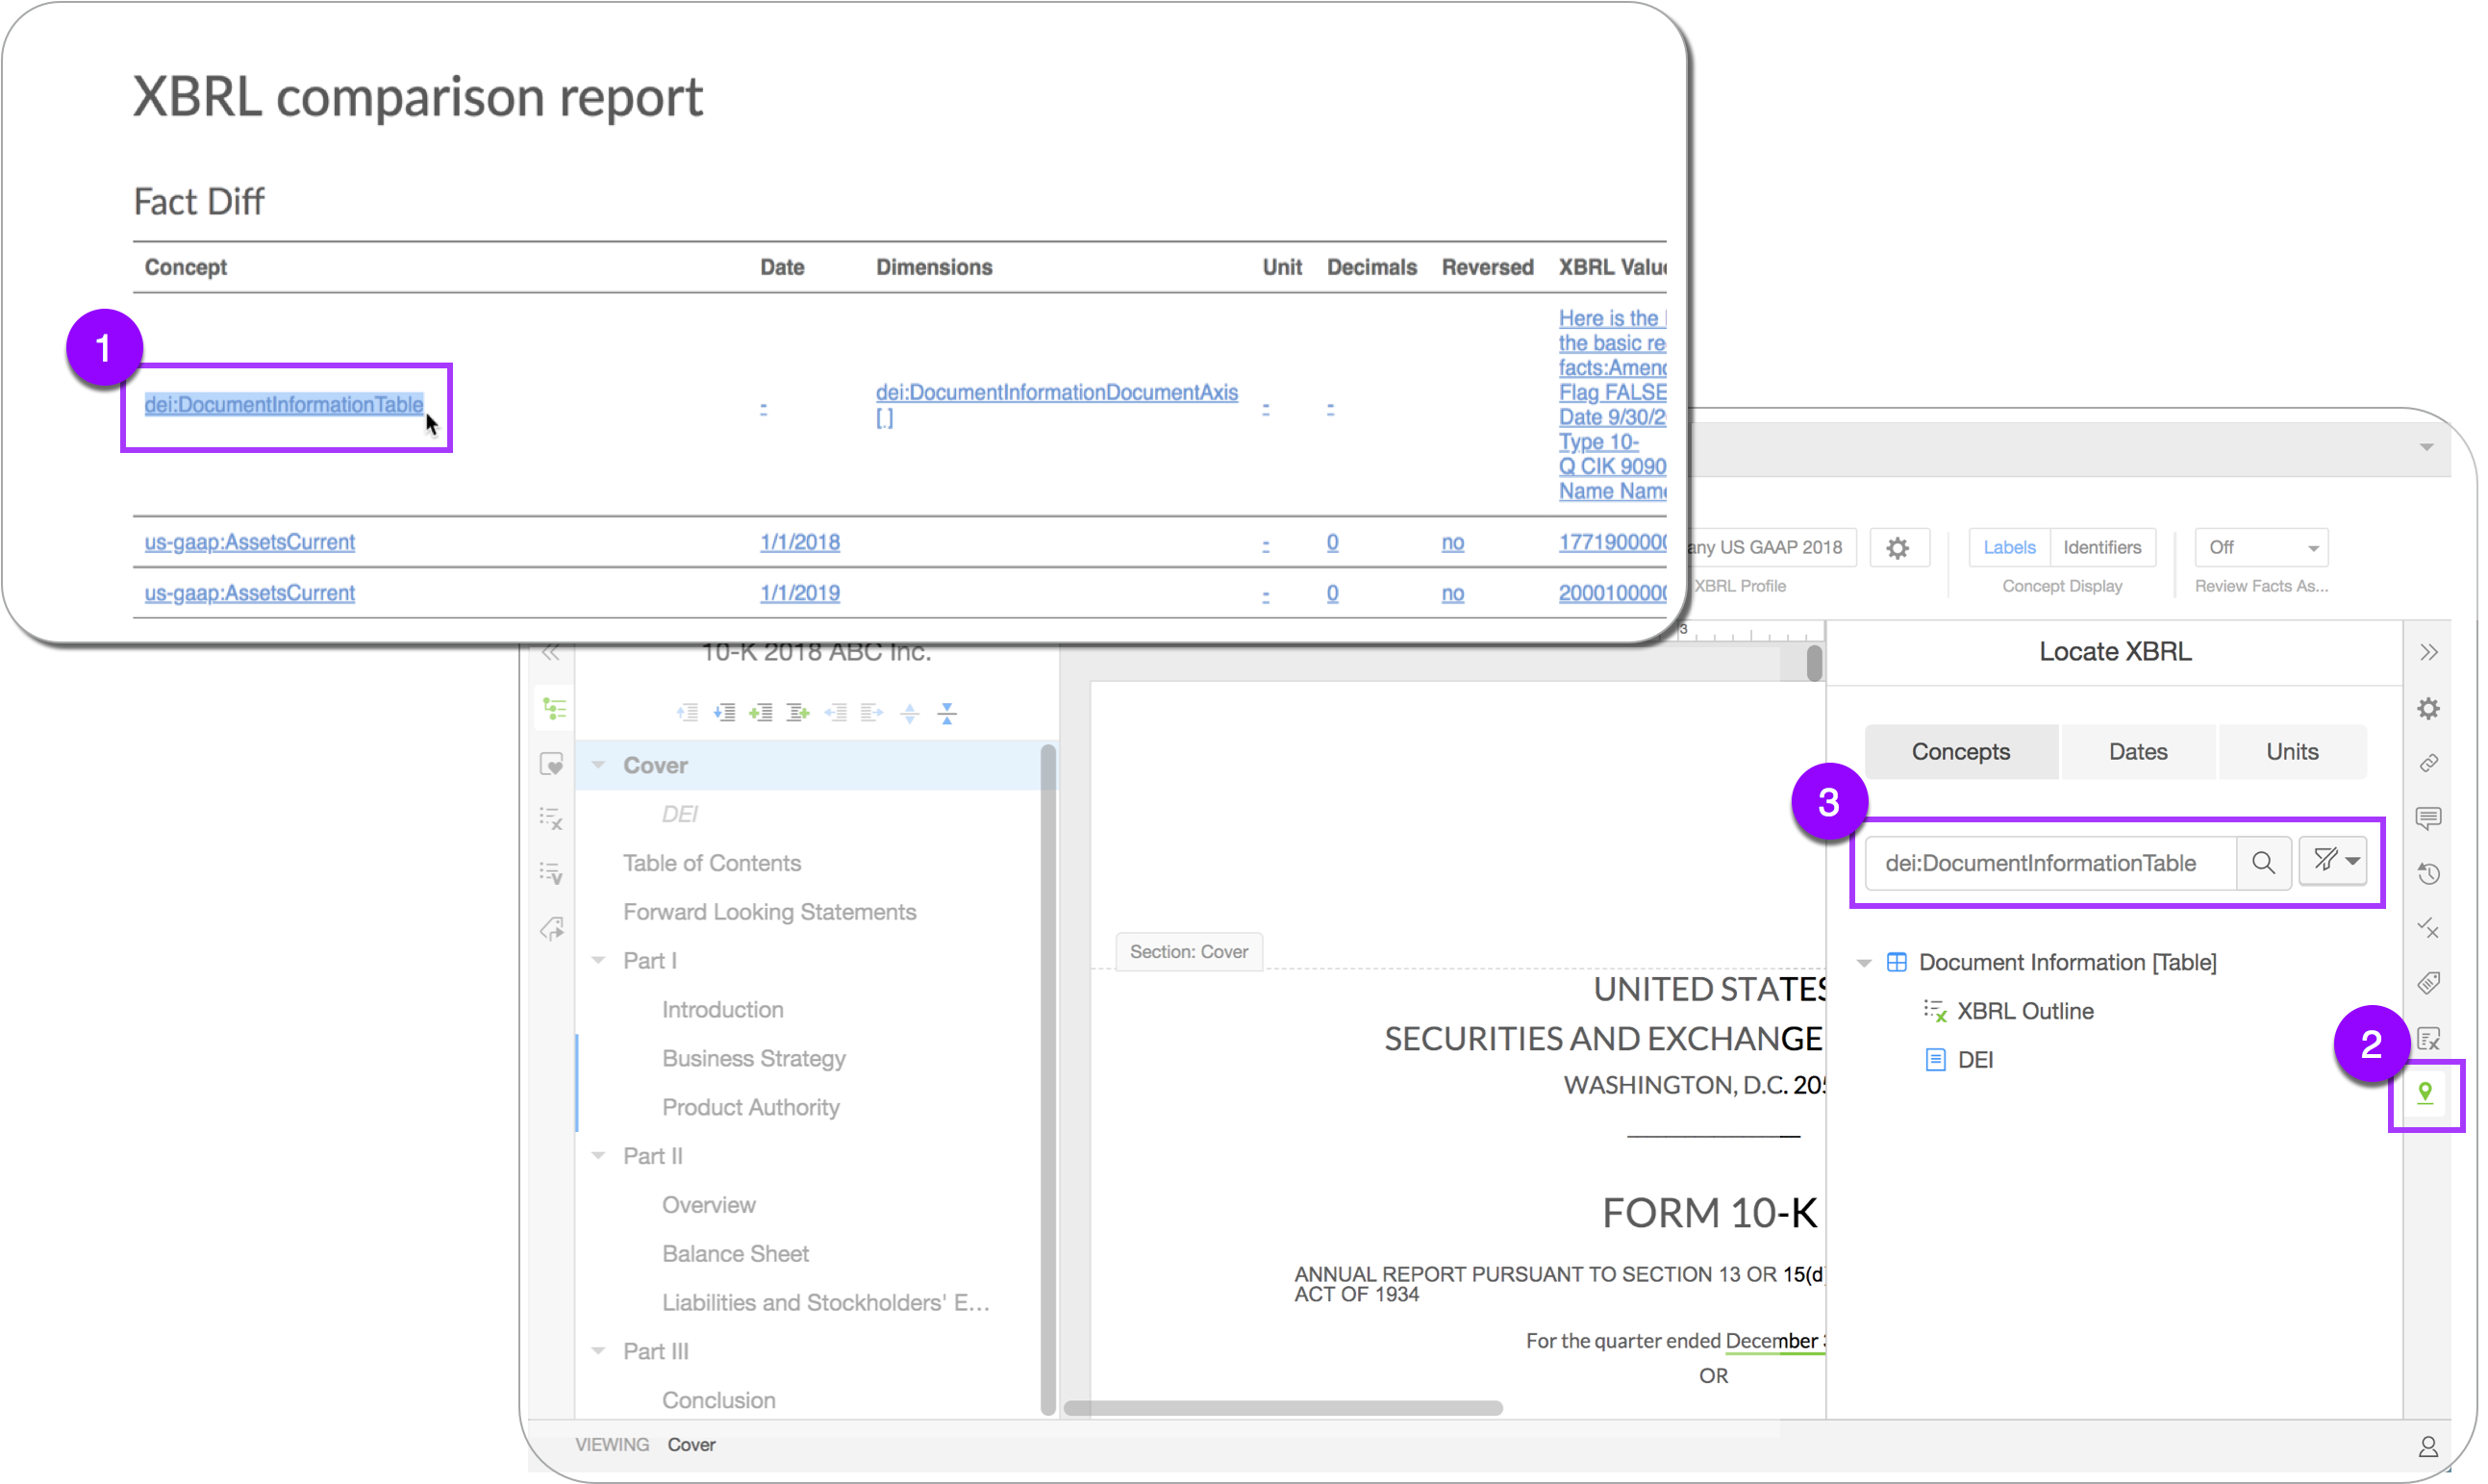Open the comments panel icon
The width and height of the screenshot is (2488, 1484).
pos(2428,819)
